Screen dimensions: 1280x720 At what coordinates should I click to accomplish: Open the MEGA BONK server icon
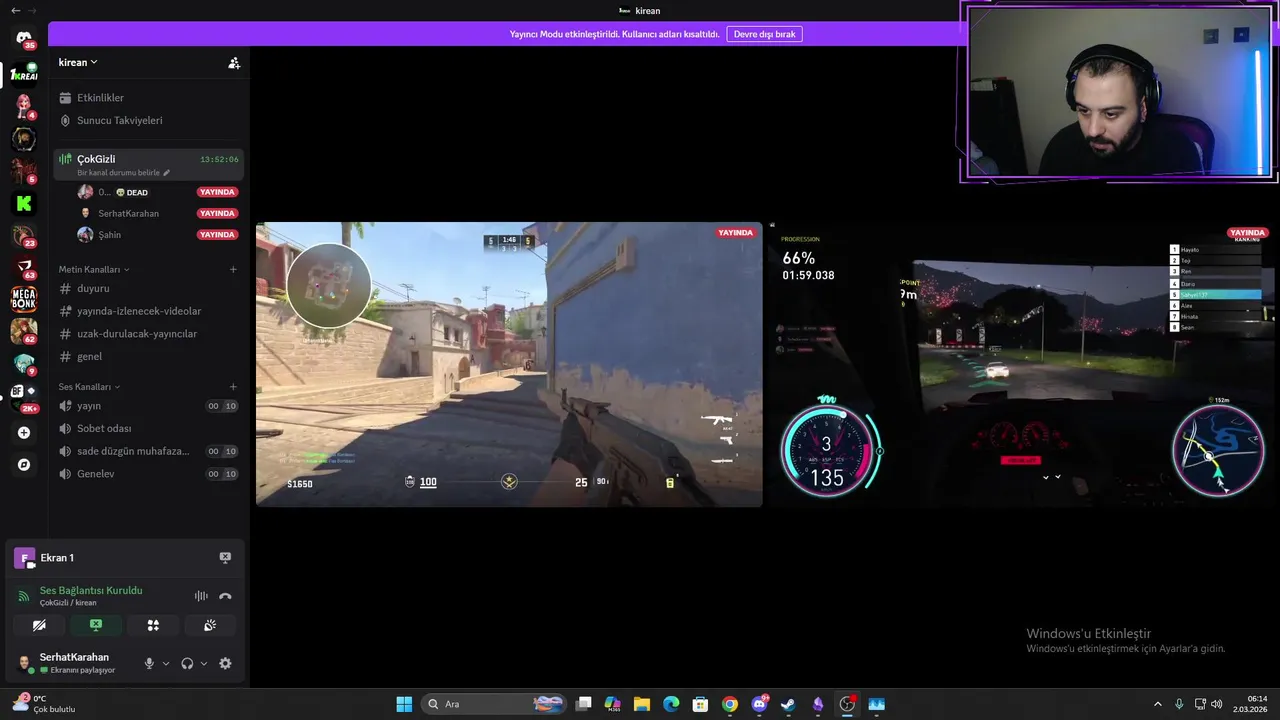(x=24, y=298)
